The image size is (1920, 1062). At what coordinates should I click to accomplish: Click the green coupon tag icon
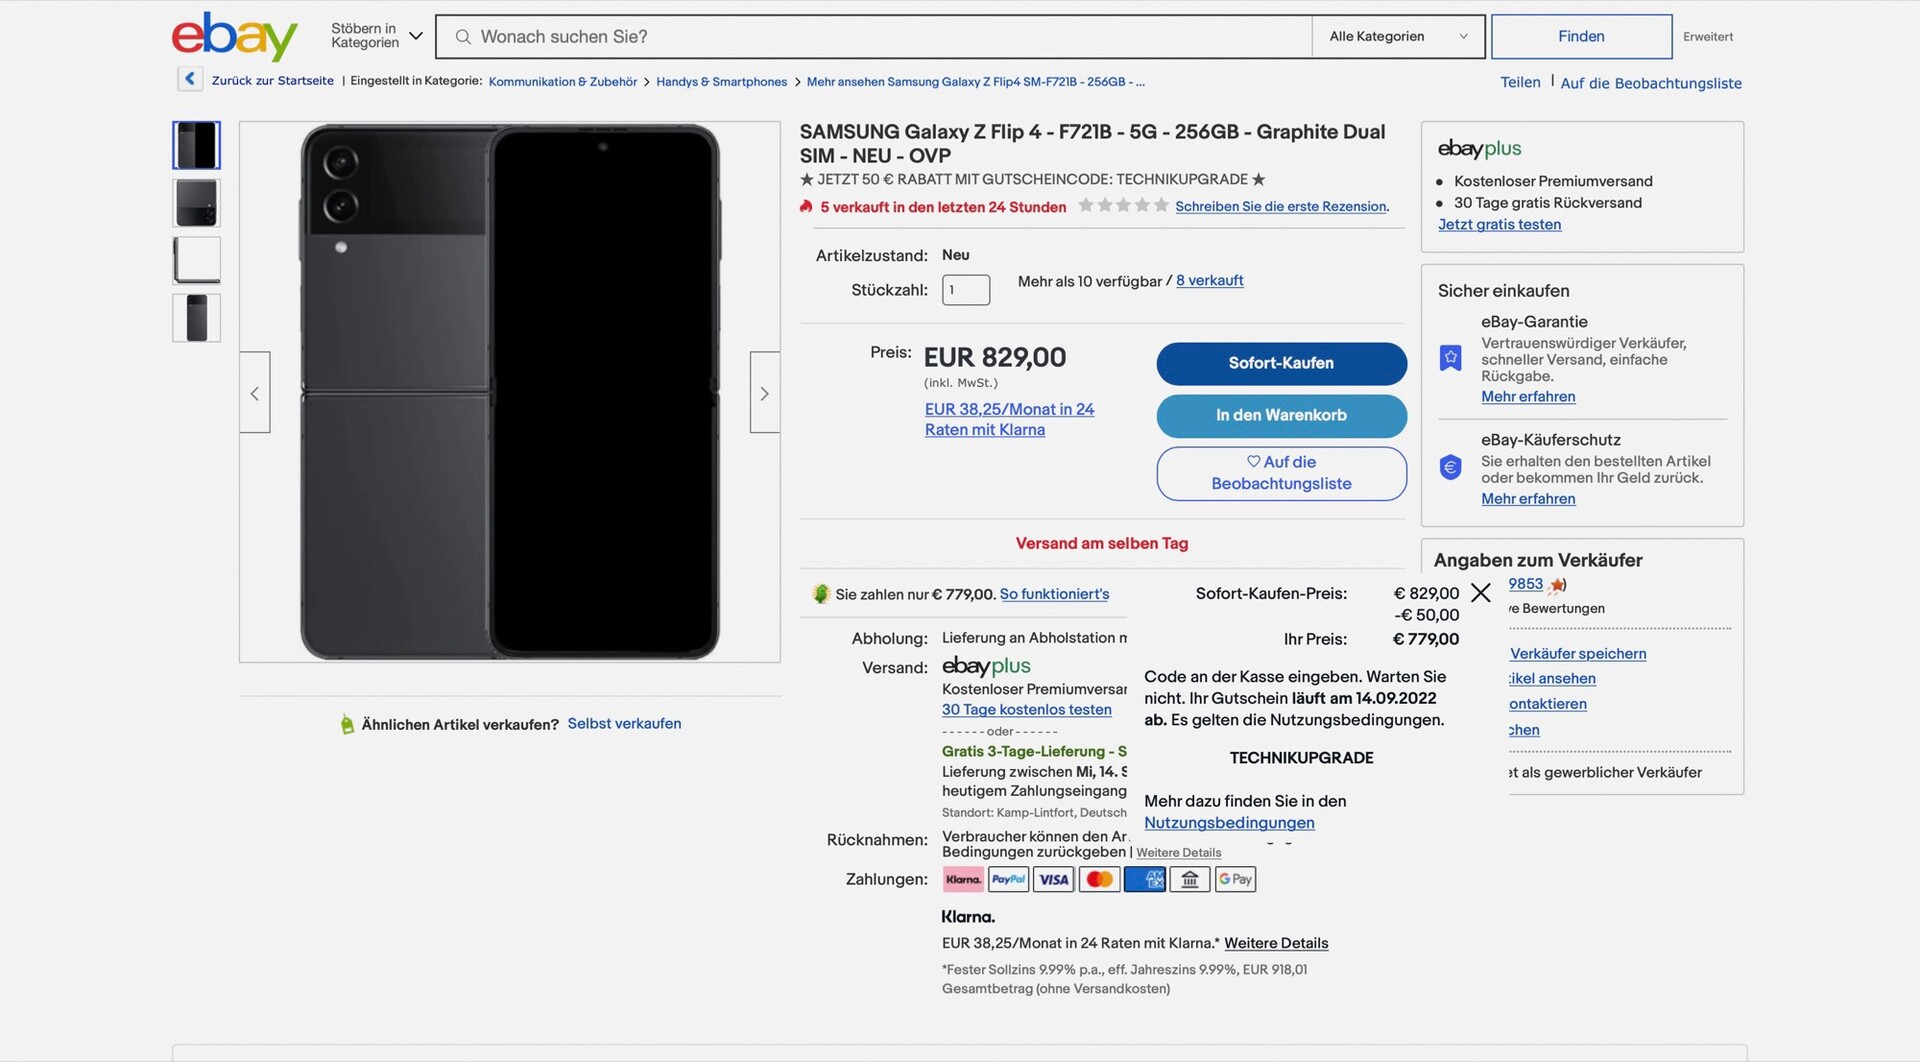tap(821, 594)
